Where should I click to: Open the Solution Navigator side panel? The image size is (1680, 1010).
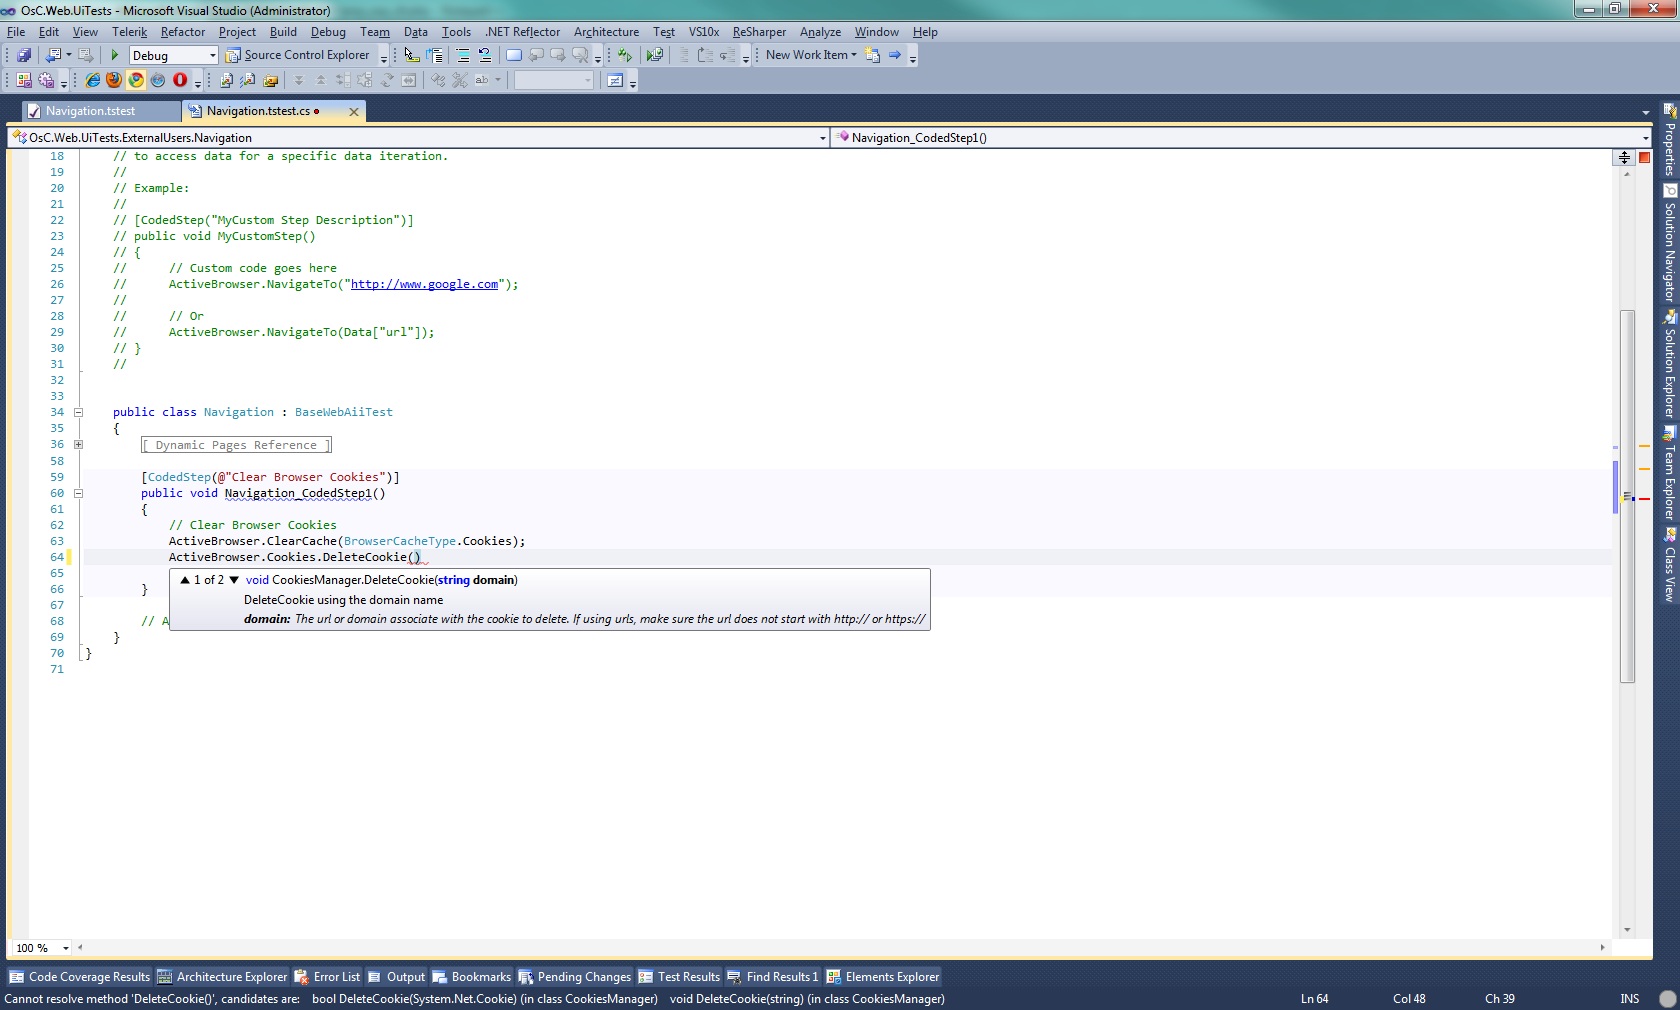(1670, 244)
